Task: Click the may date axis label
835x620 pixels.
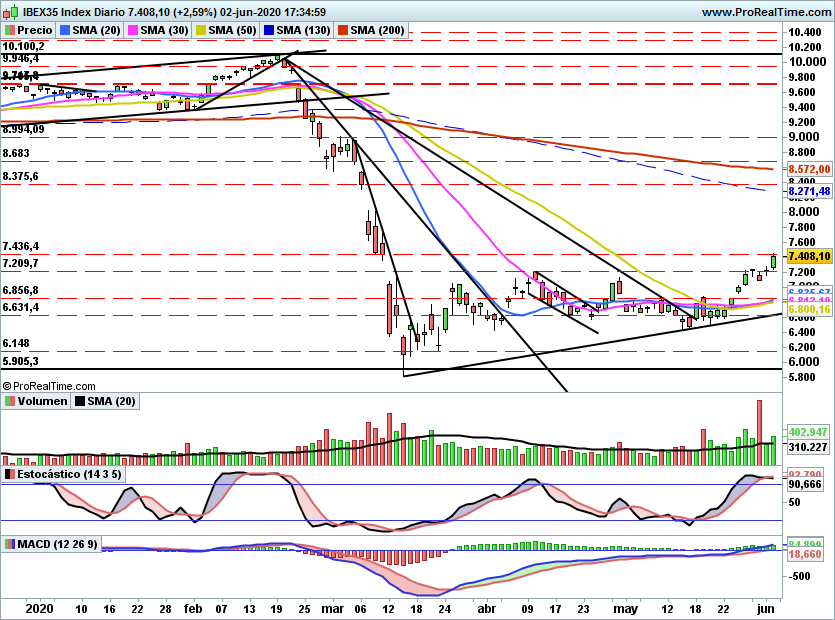Action: [625, 609]
